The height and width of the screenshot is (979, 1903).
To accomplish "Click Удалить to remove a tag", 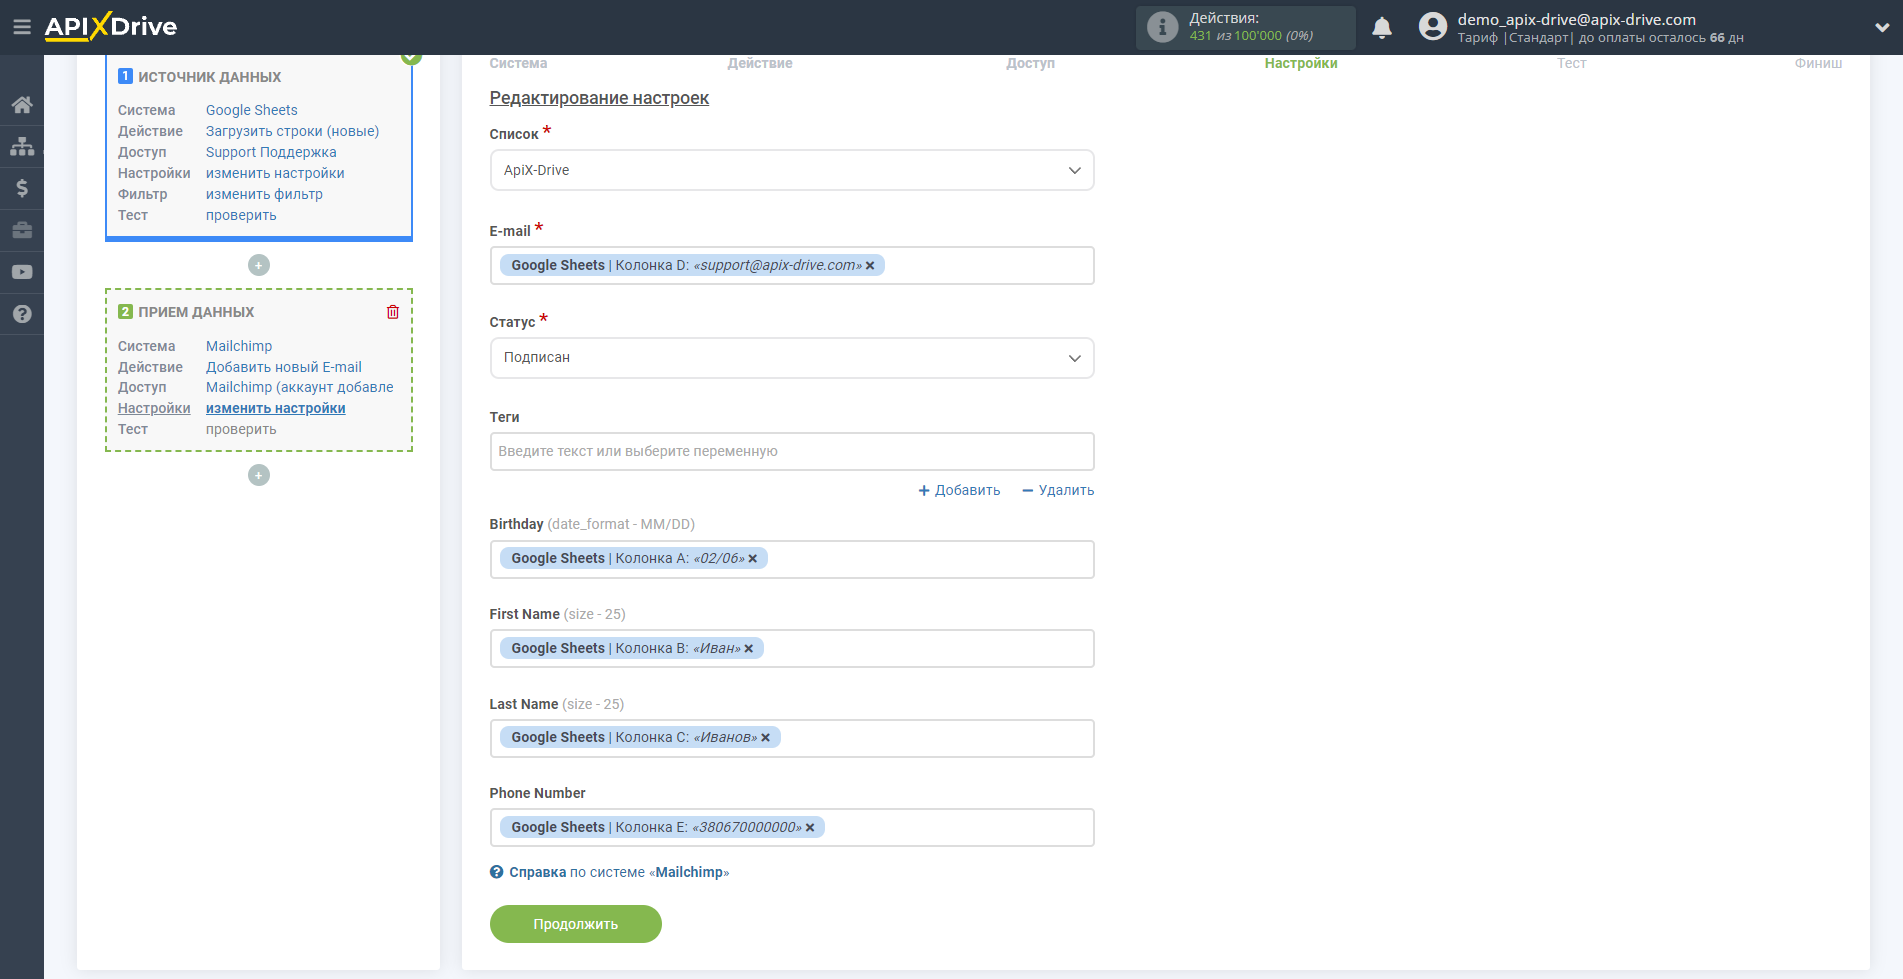I will click(x=1058, y=490).
